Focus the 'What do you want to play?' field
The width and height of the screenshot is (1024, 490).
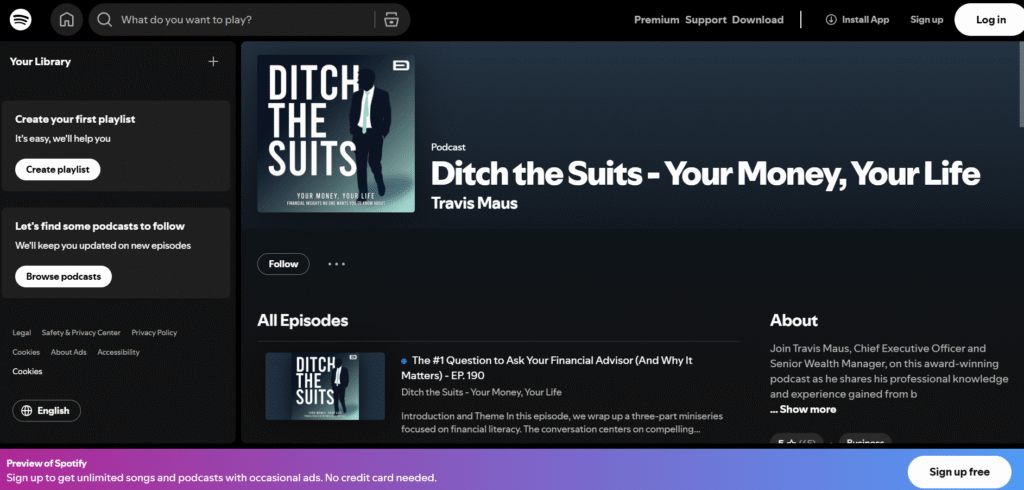click(240, 20)
